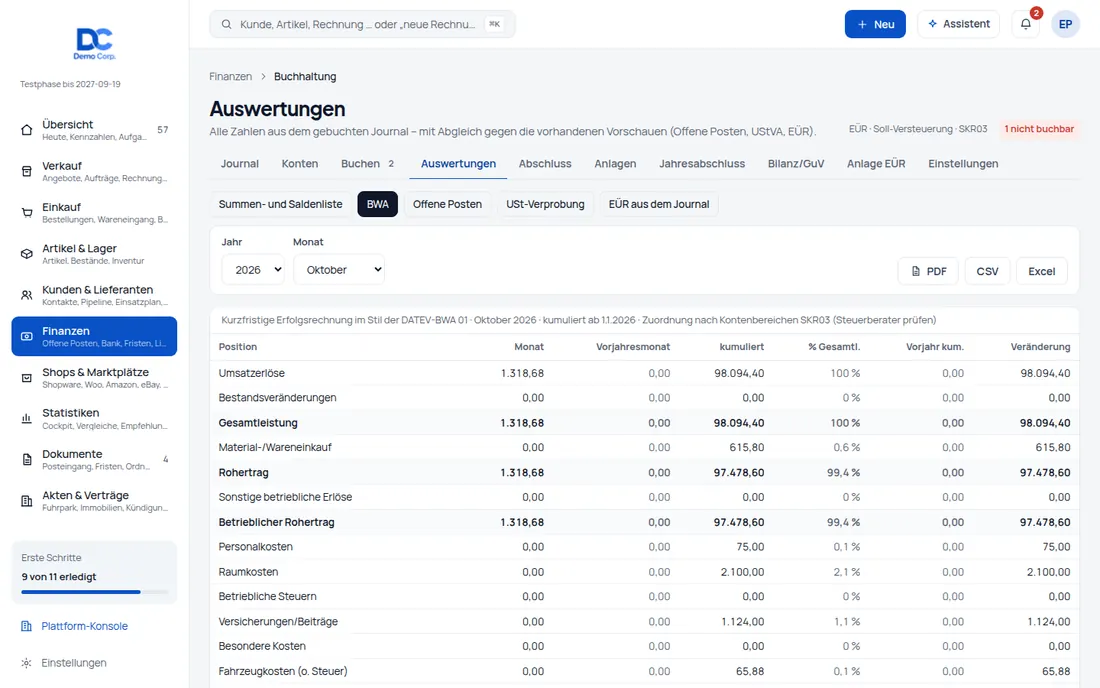The width and height of the screenshot is (1100, 688).
Task: Click the plus icon on Neu
Action: tap(862, 25)
